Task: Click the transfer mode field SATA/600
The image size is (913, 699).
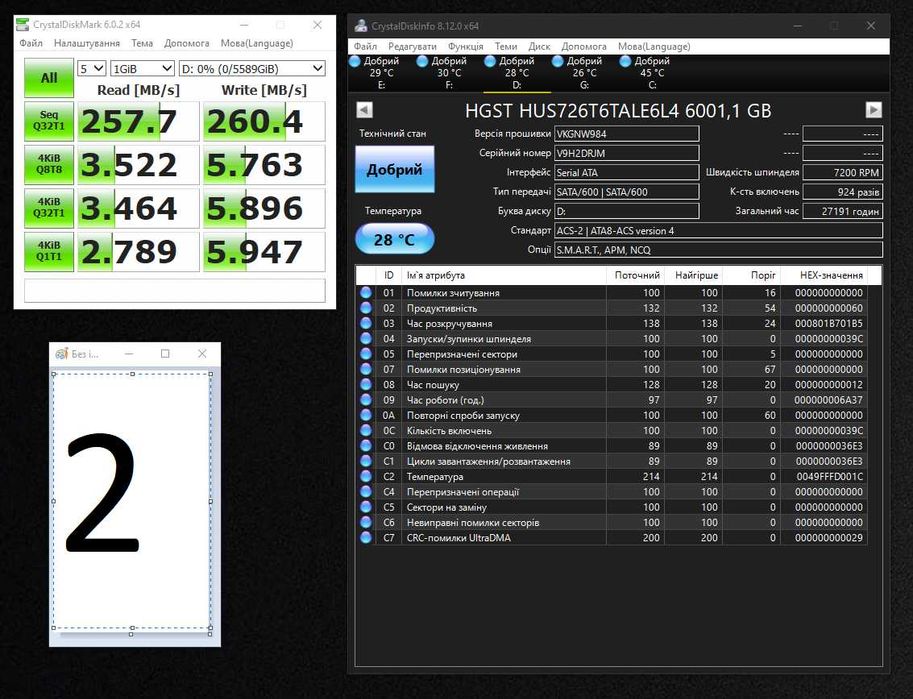Action: tap(627, 192)
